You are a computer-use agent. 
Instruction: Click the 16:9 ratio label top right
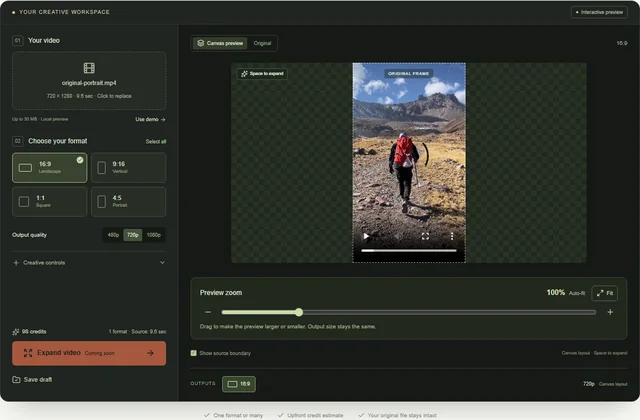[622, 43]
